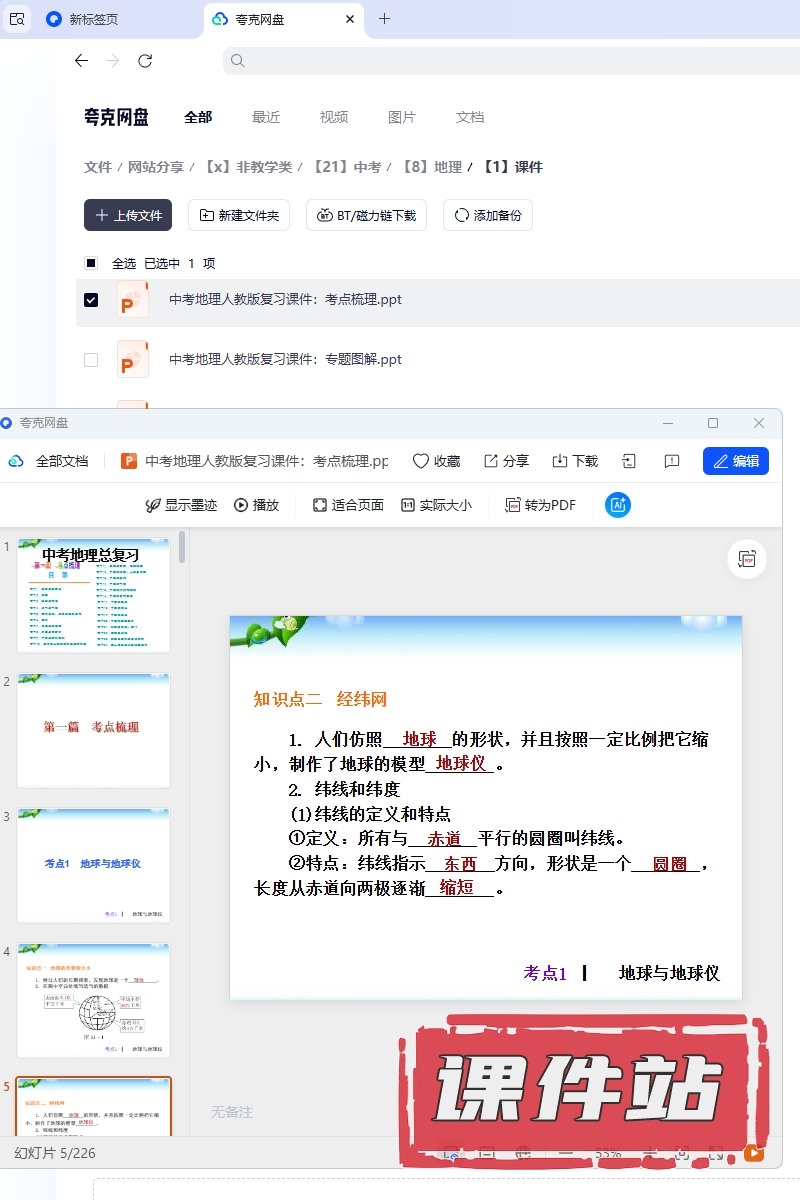Click the slide panel vertical scrollbar
The height and width of the screenshot is (1200, 800).
point(182,548)
